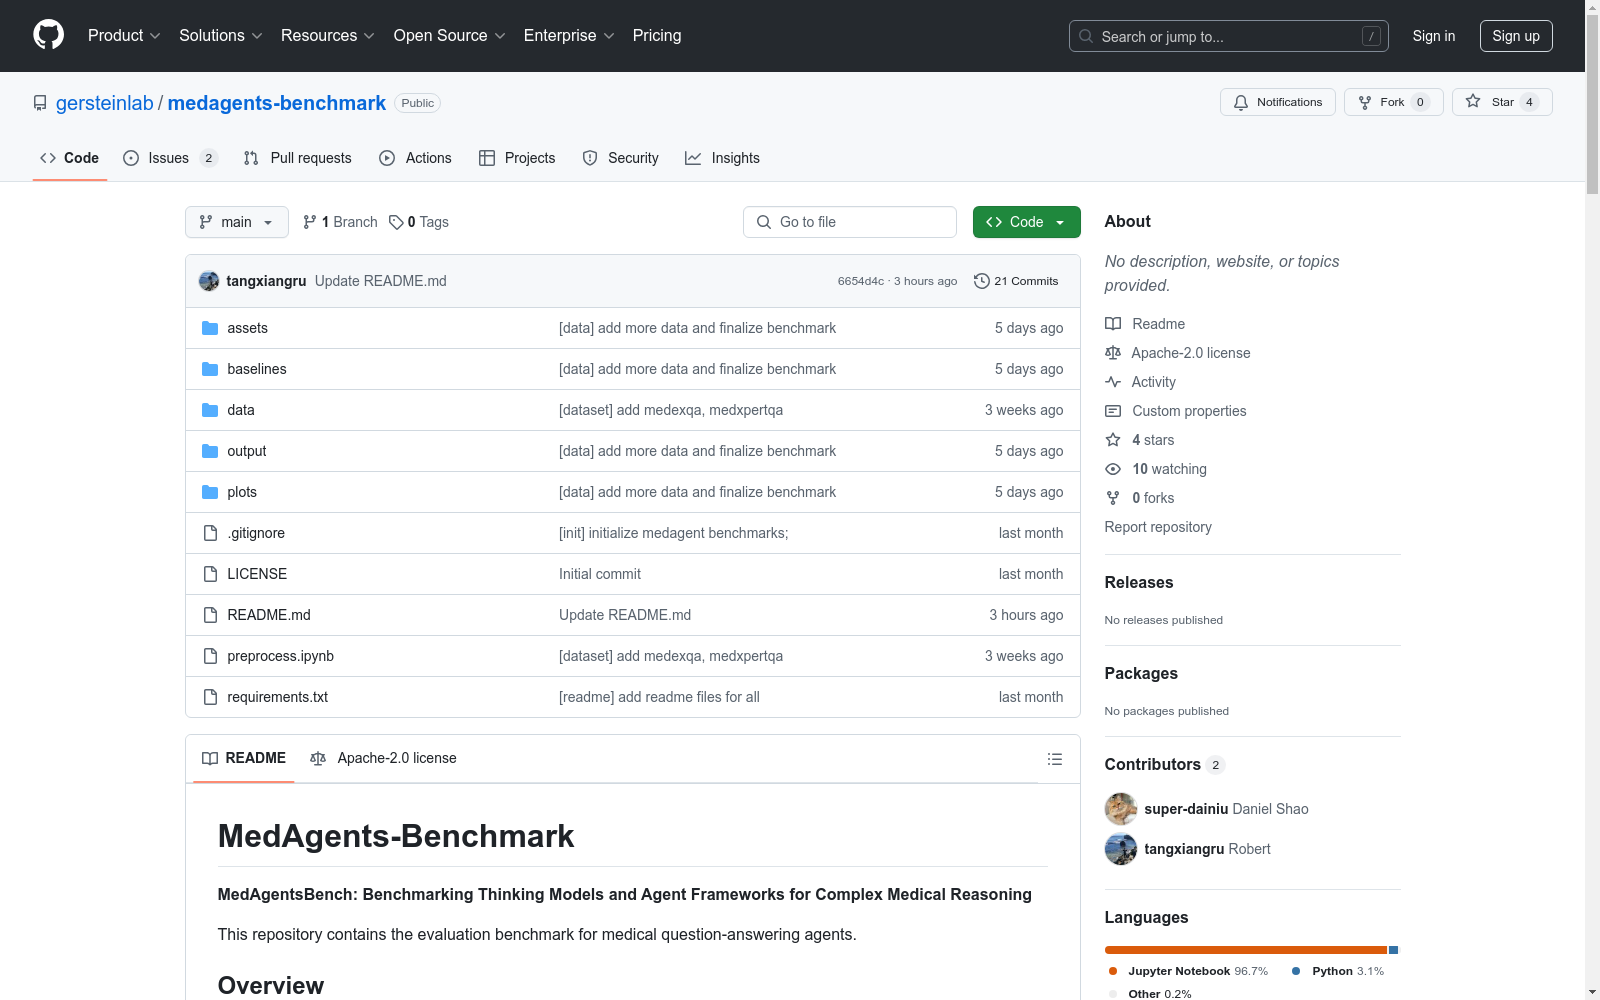The width and height of the screenshot is (1600, 1000).
Task: Click the Sign in link
Action: click(1433, 36)
